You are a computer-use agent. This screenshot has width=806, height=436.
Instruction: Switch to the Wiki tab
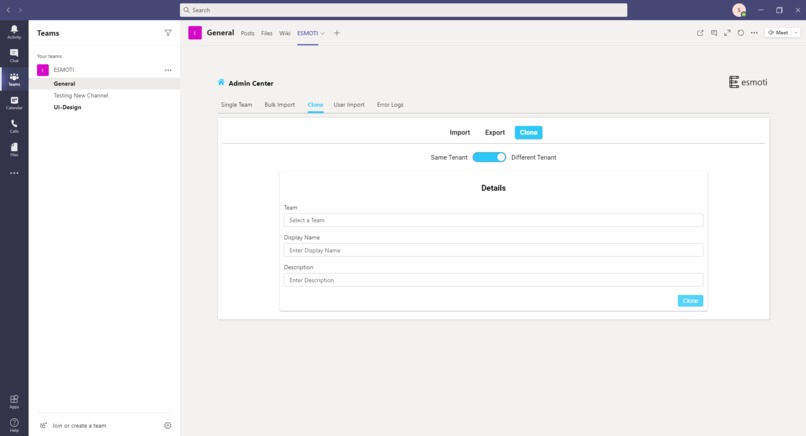(x=285, y=33)
